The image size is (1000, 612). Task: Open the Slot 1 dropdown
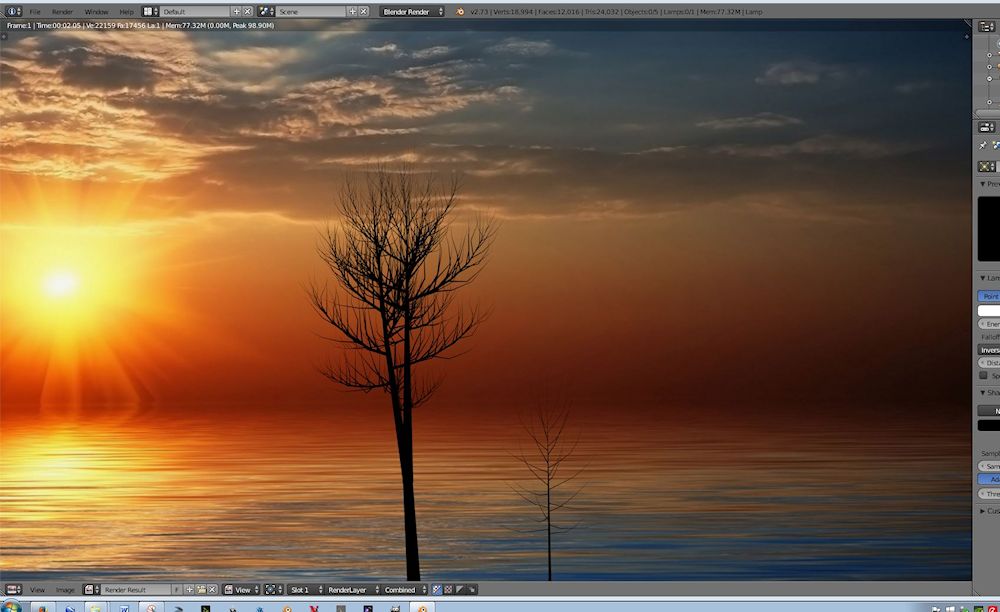click(305, 590)
